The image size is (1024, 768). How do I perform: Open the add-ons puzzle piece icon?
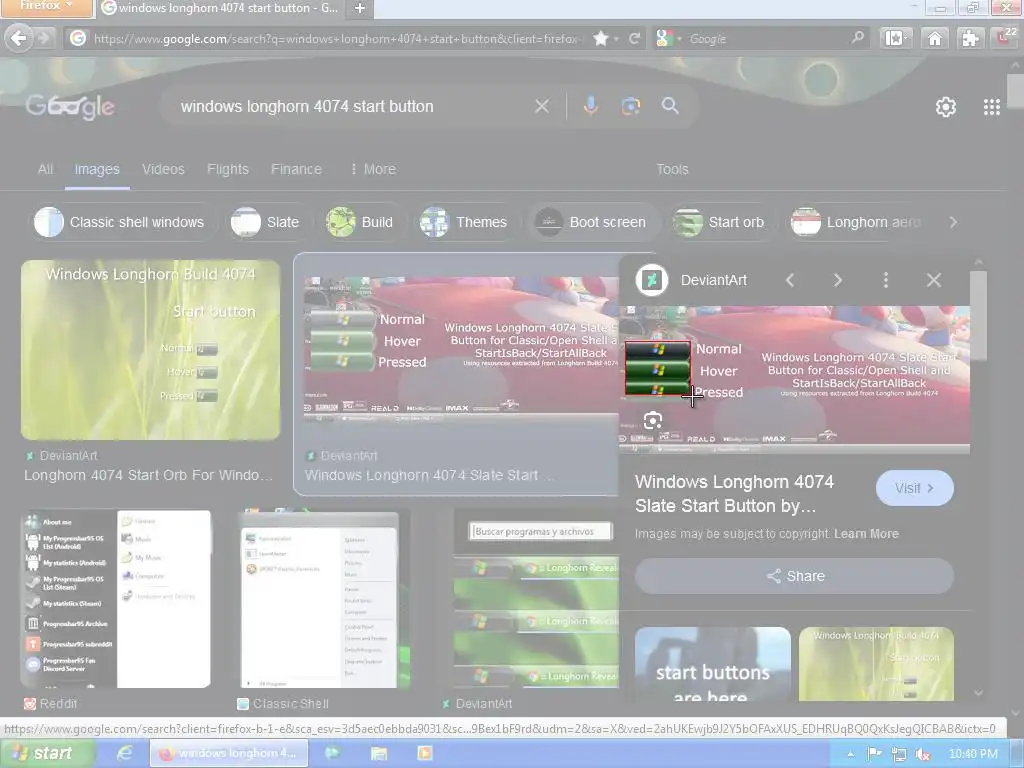tap(970, 39)
